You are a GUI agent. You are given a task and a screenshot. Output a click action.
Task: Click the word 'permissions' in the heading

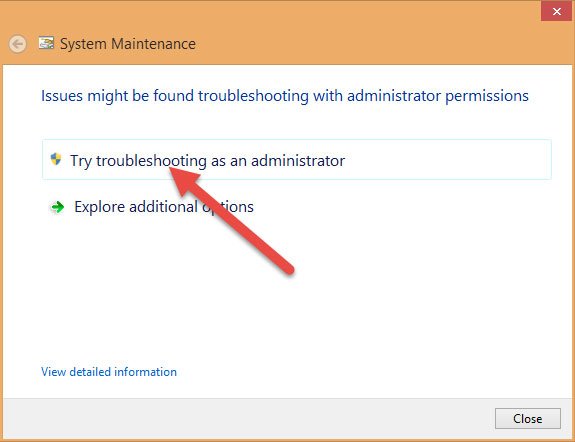[x=487, y=96]
